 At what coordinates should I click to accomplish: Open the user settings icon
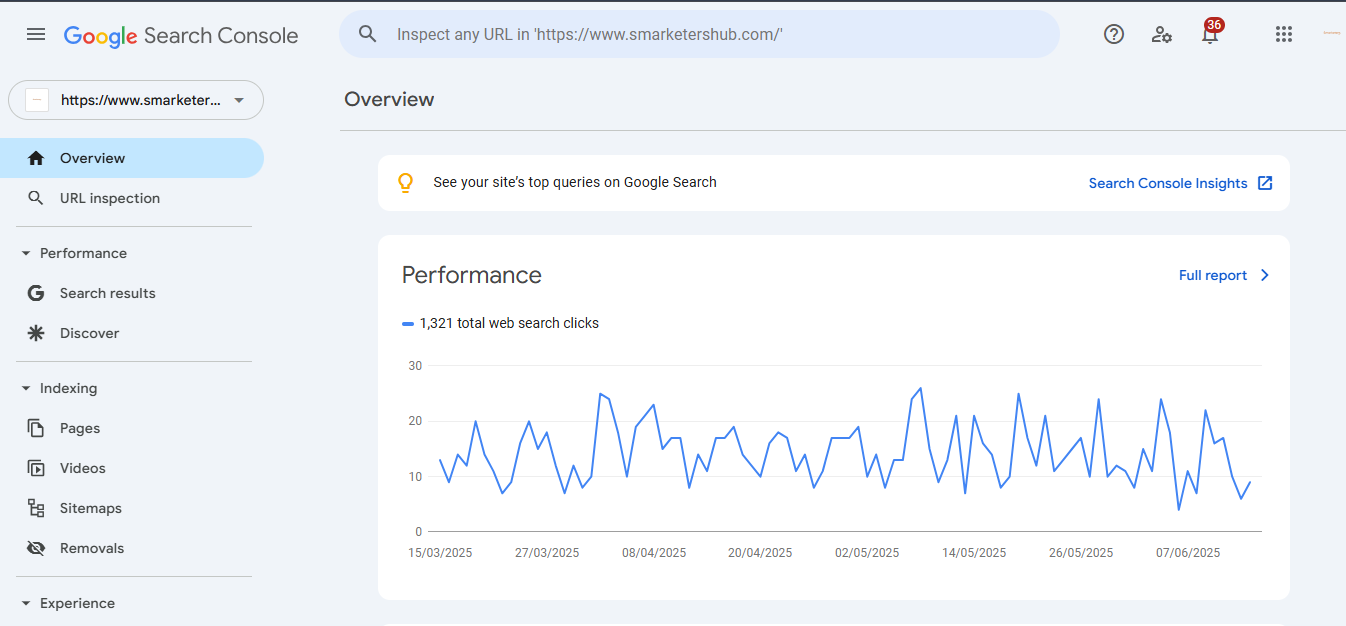point(1161,34)
